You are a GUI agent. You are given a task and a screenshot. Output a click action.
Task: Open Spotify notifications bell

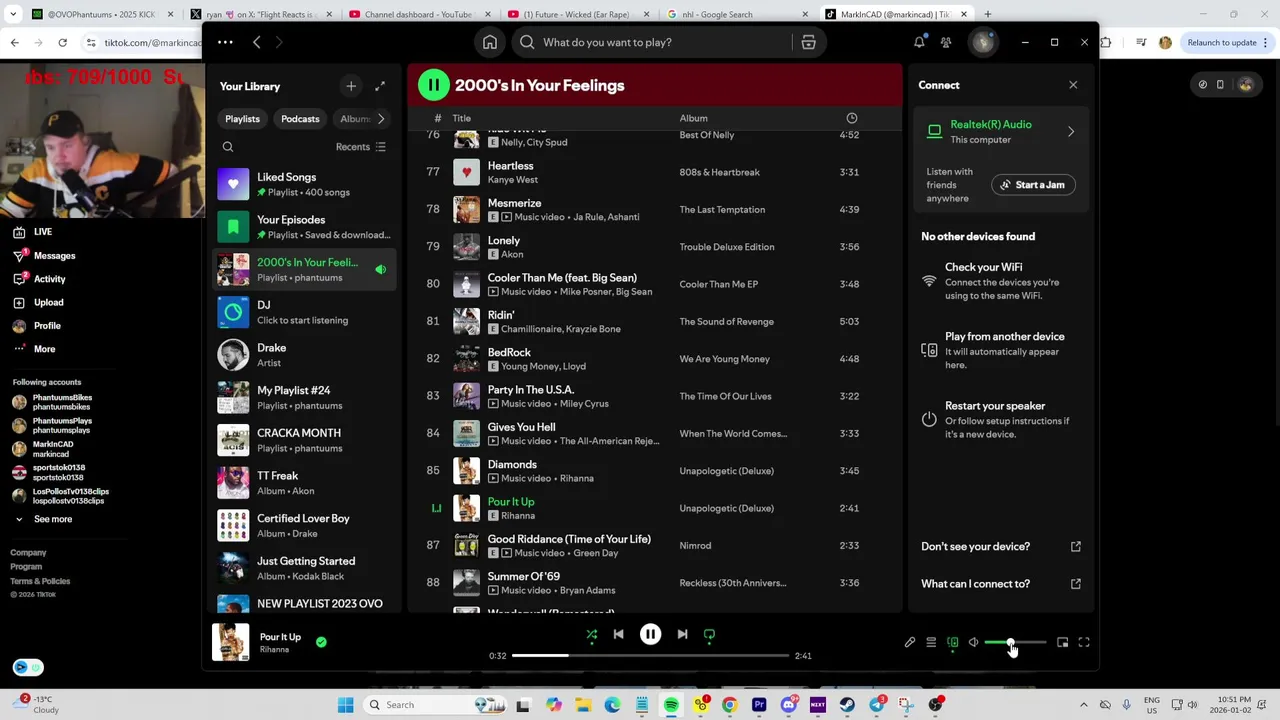coord(919,42)
